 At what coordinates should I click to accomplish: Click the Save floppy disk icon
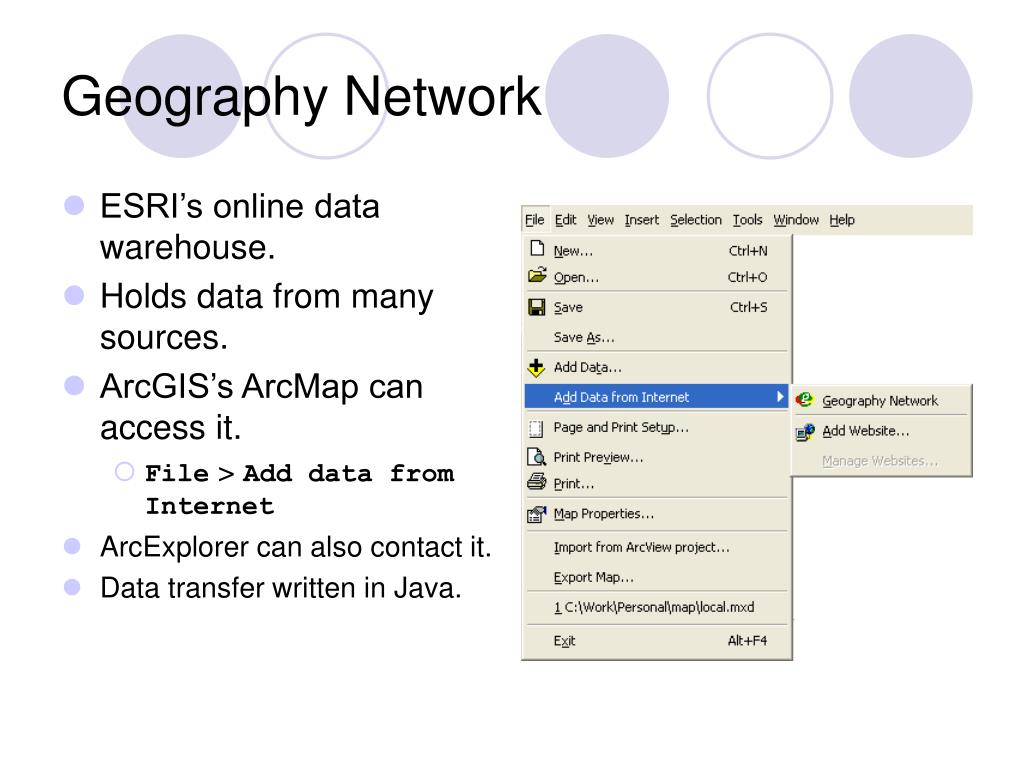(537, 307)
